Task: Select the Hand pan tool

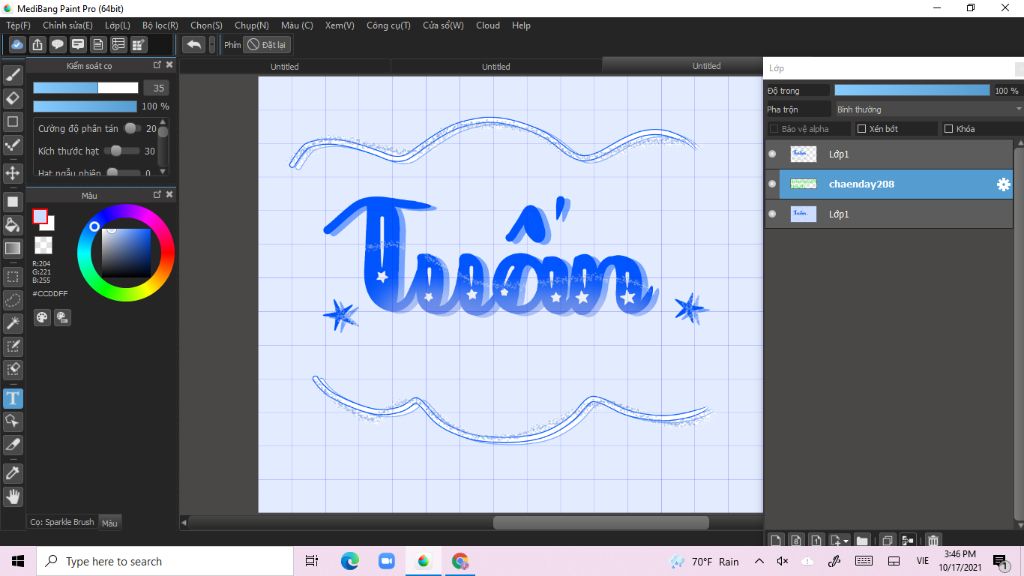Action: (x=12, y=497)
